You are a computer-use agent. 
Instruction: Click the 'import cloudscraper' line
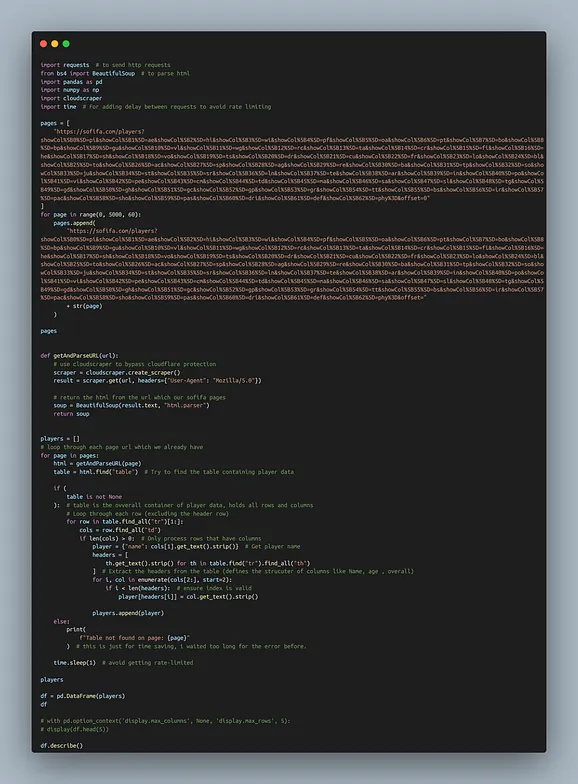72,98
